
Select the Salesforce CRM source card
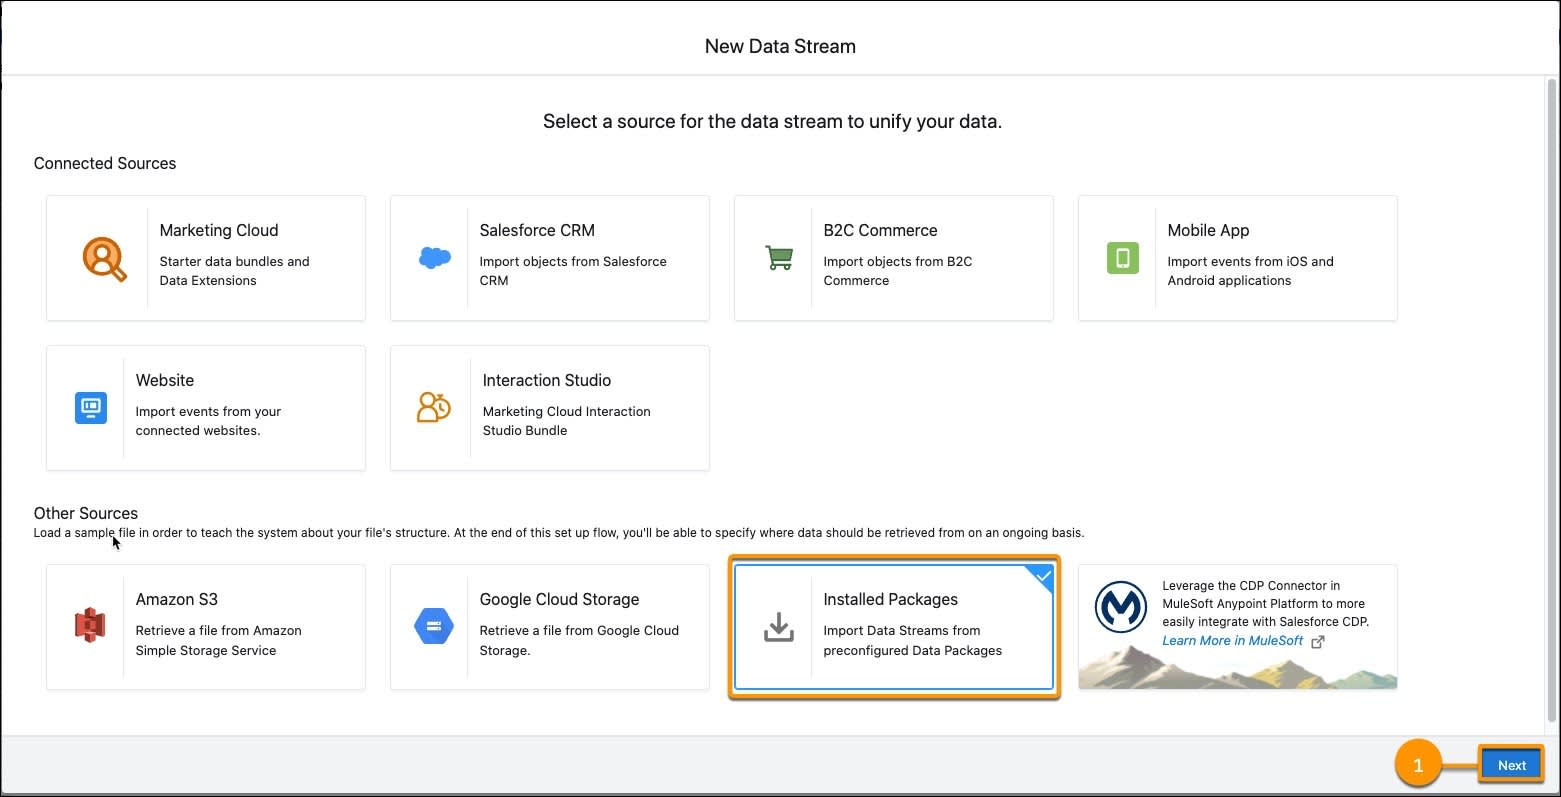pos(549,257)
